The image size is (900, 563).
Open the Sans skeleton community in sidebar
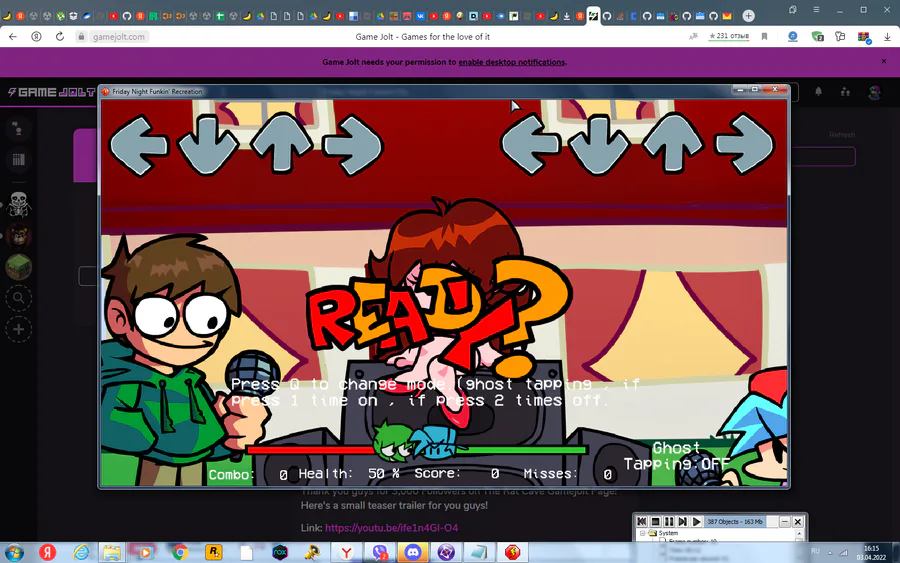18,204
